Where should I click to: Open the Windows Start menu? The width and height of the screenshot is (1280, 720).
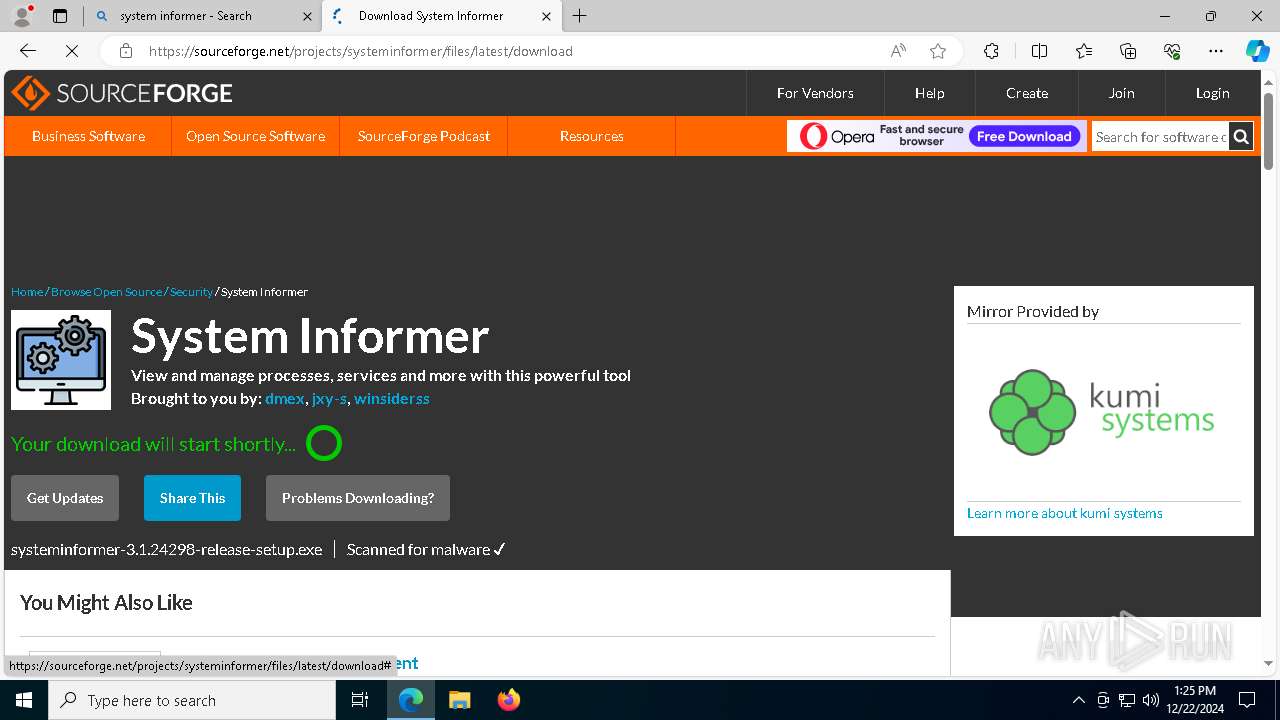[24, 700]
